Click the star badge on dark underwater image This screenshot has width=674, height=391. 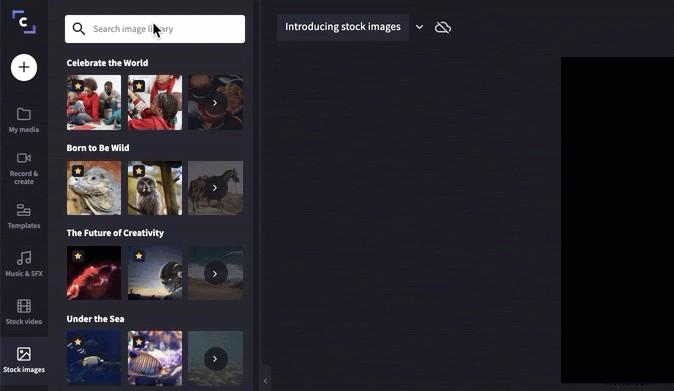[x=78, y=342]
